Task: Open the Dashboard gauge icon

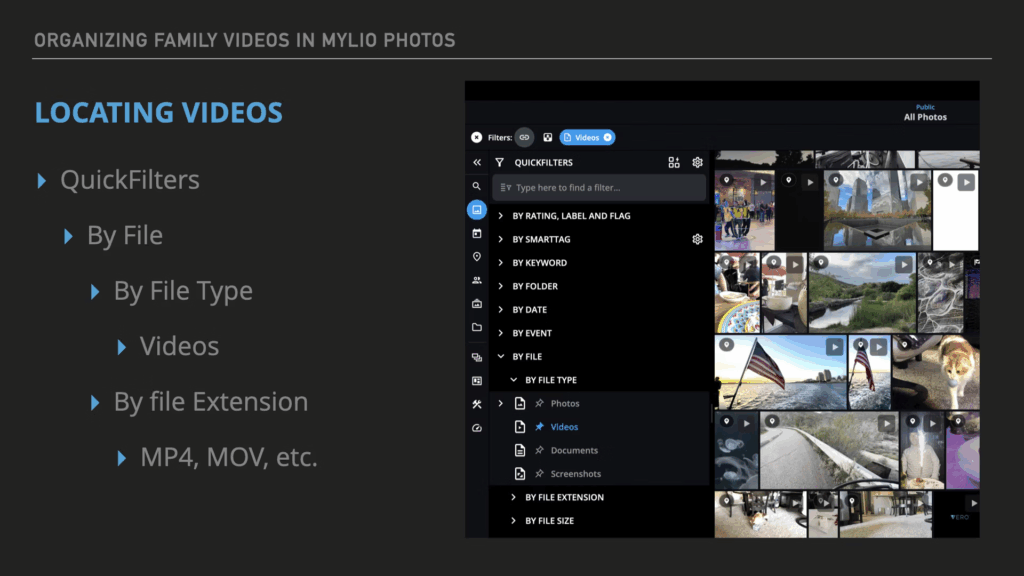Action: point(477,428)
